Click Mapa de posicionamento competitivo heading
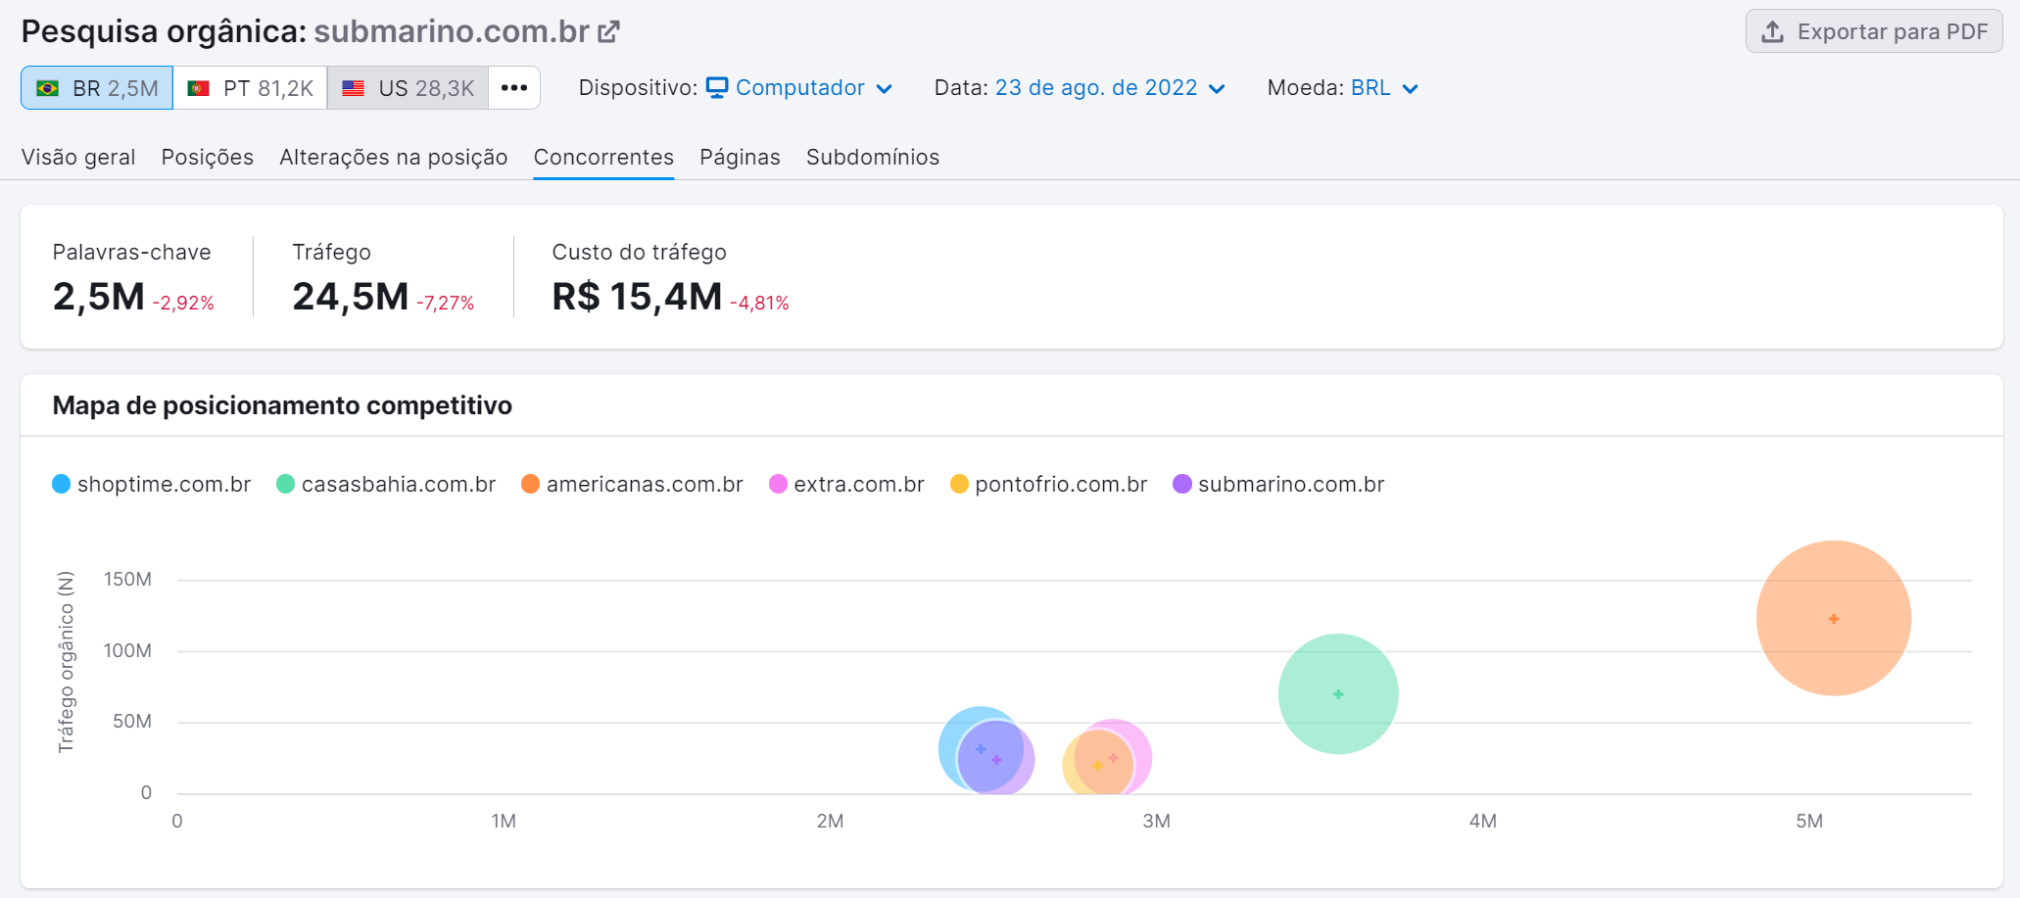Image resolution: width=2020 pixels, height=898 pixels. pyautogui.click(x=282, y=405)
